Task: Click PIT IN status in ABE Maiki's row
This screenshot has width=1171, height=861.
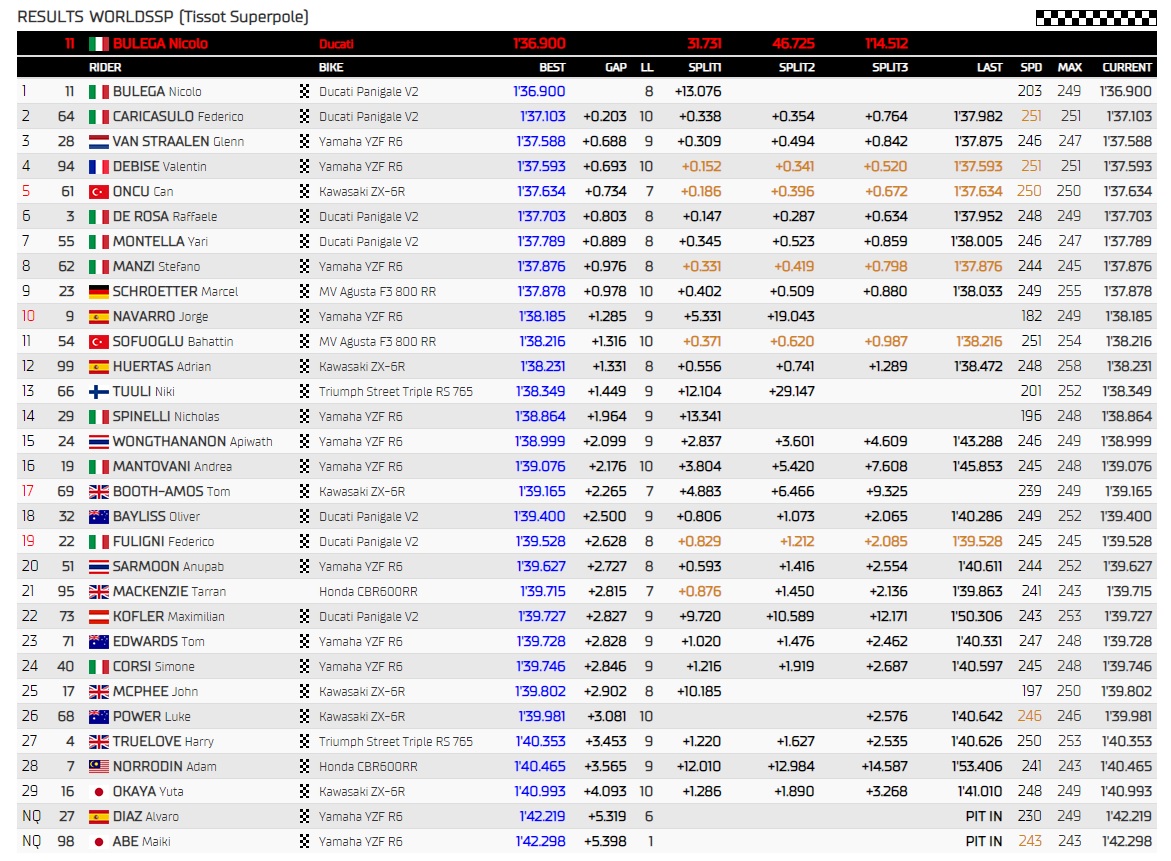Action: (984, 842)
